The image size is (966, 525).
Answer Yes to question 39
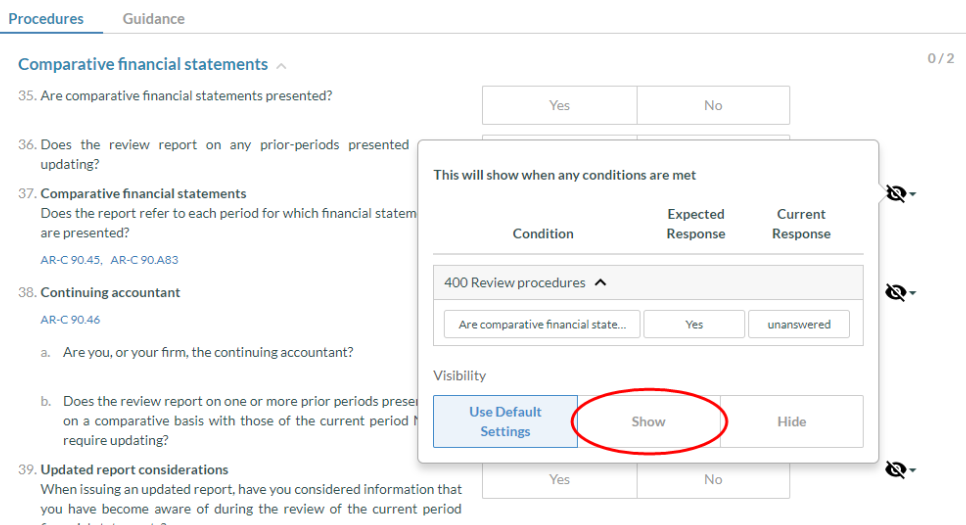[x=559, y=479]
